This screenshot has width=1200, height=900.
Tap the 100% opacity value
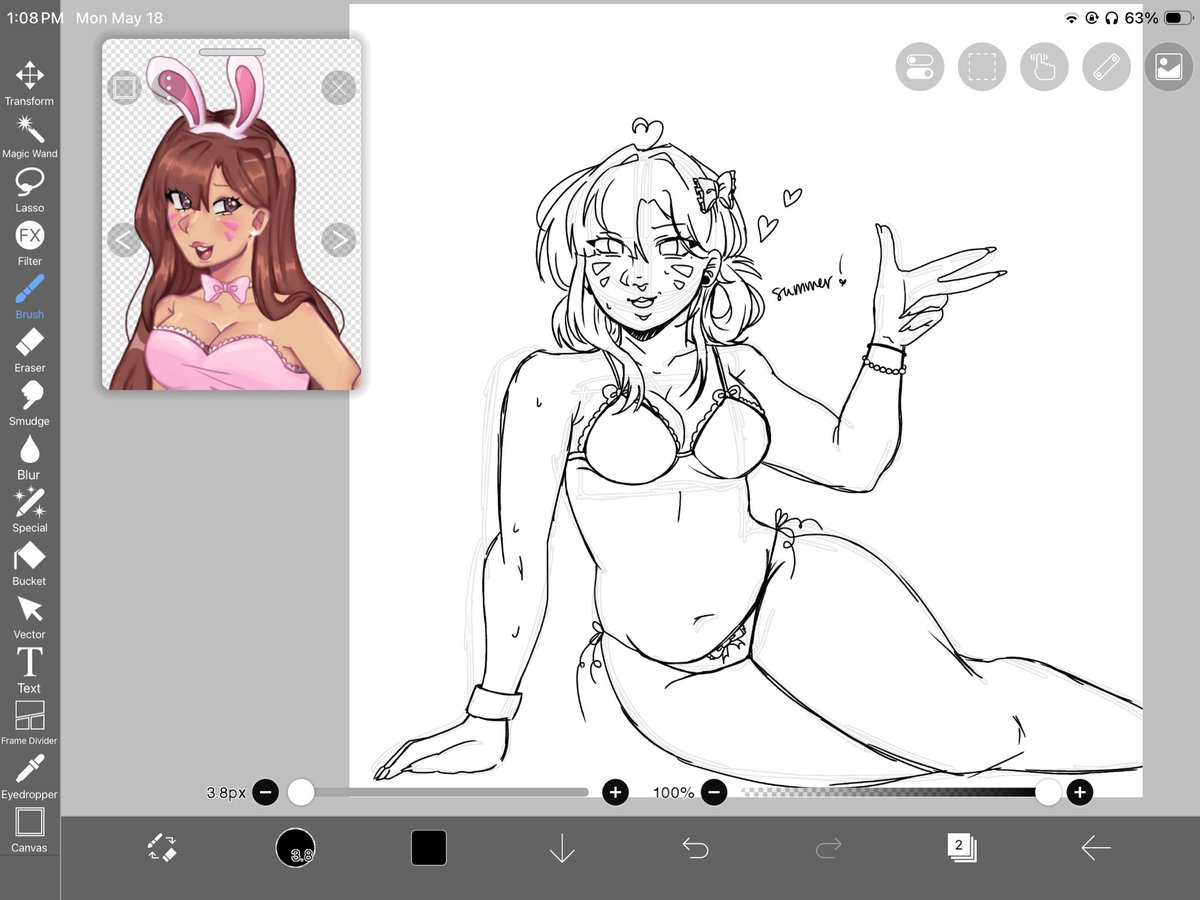click(x=673, y=793)
